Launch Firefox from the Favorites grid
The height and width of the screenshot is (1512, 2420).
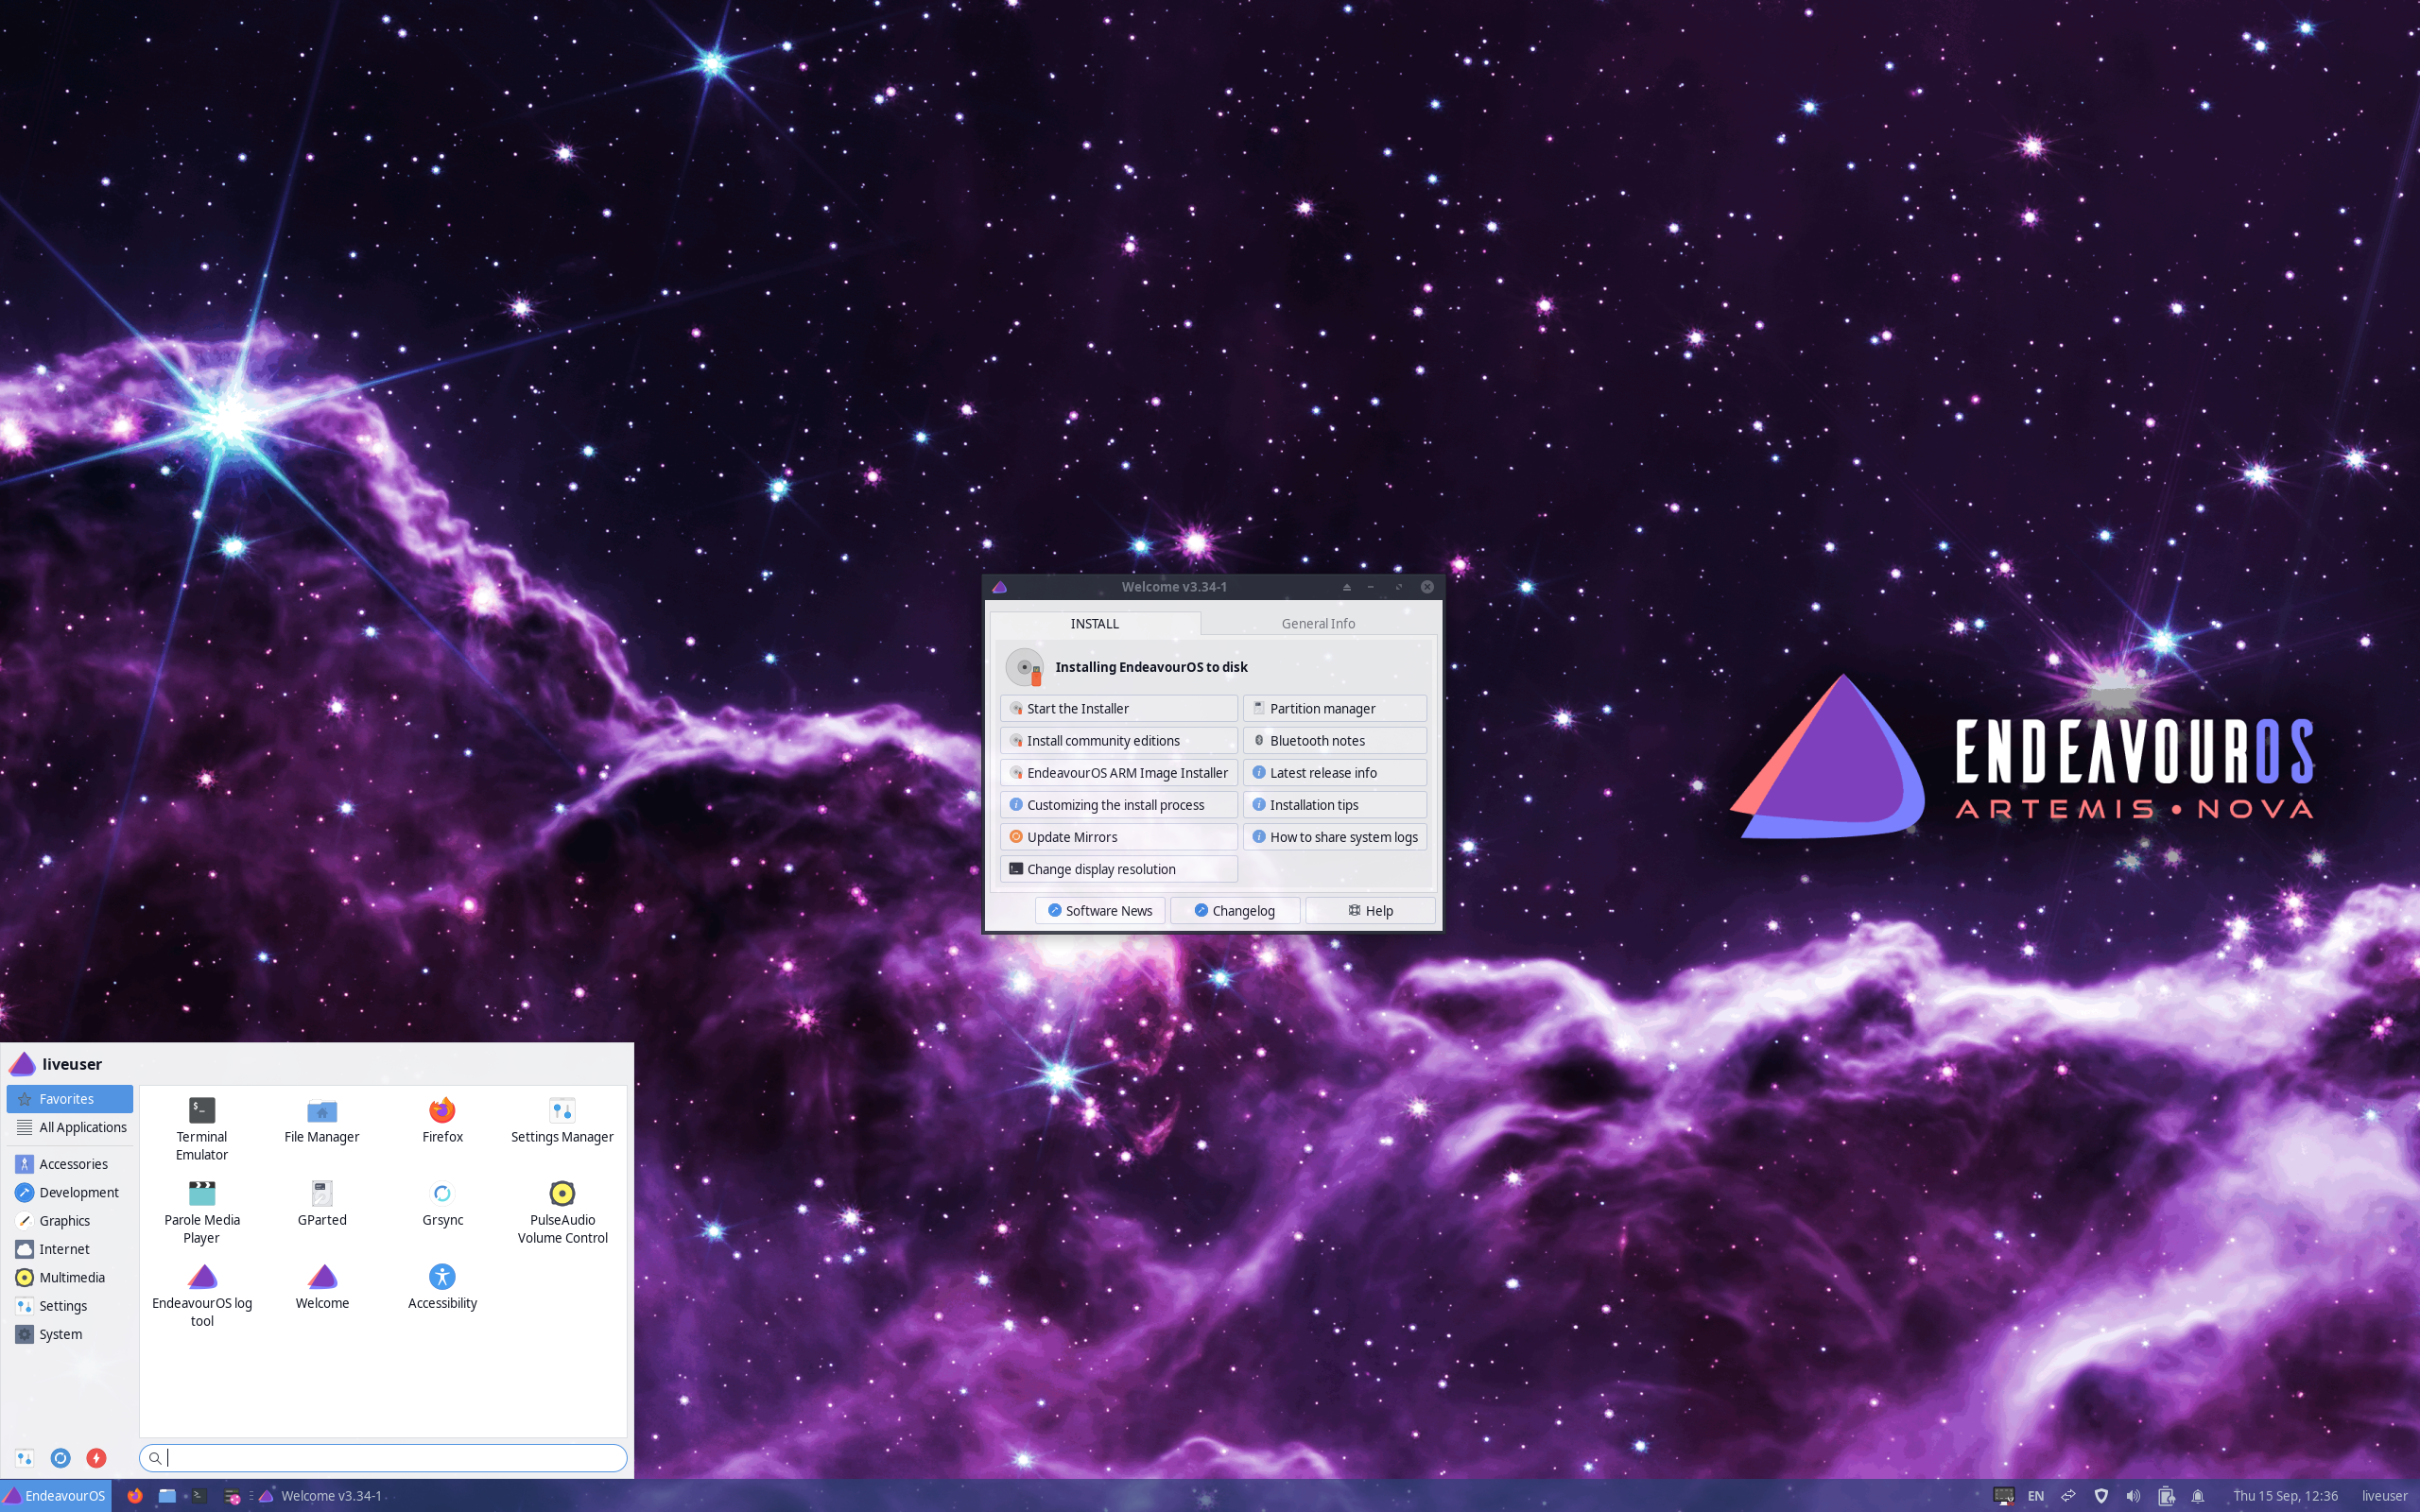[x=442, y=1120]
